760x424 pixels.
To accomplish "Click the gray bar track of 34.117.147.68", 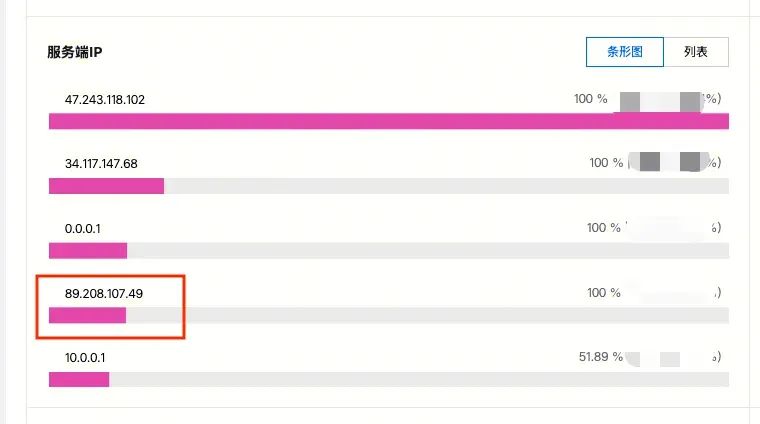I will [446, 186].
